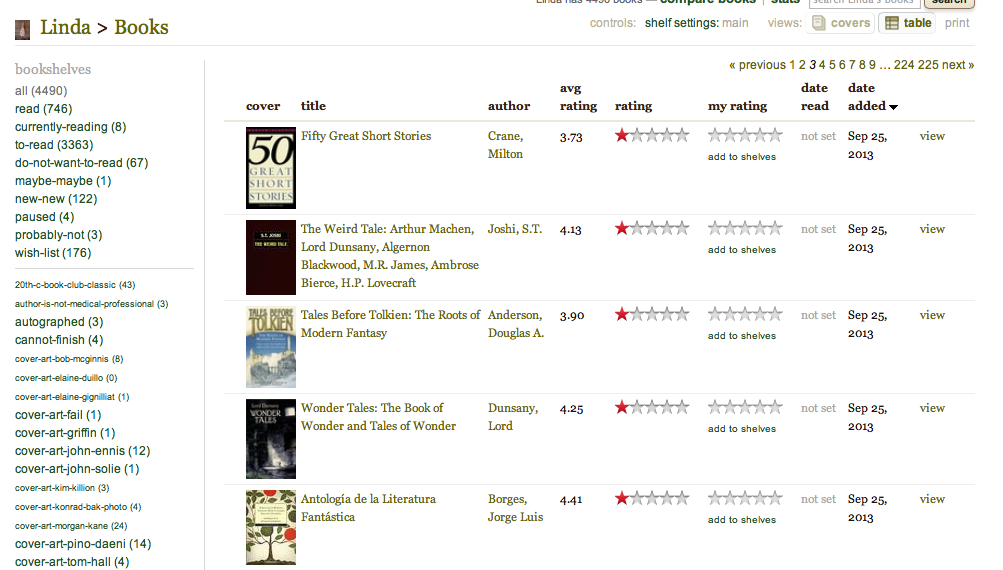Open the cover-art-pino-daeni (14) shelf
Viewport: 1003px width, 570px height.
[x=83, y=544]
